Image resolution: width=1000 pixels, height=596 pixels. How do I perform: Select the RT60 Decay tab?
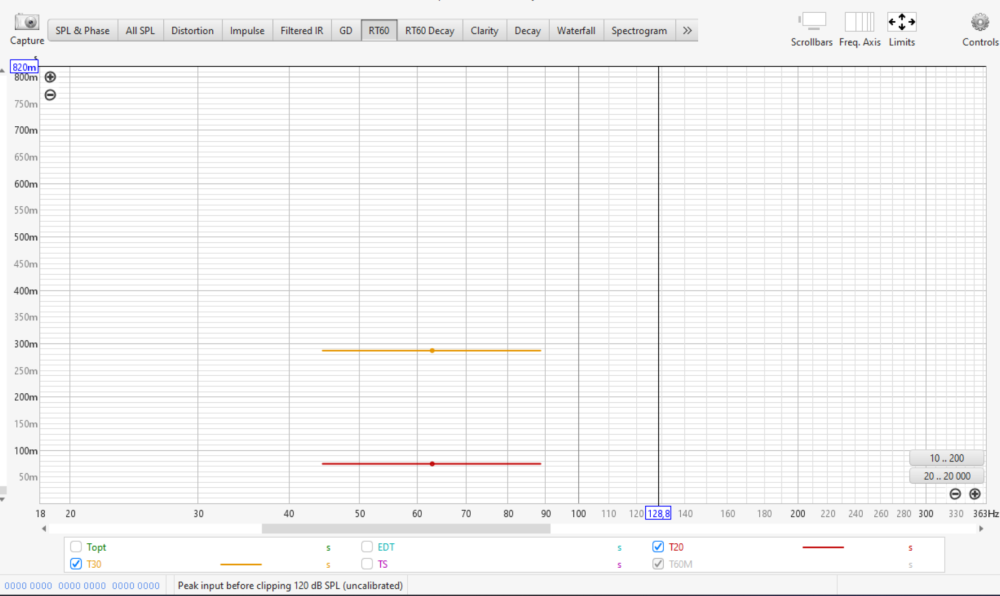[x=429, y=31]
